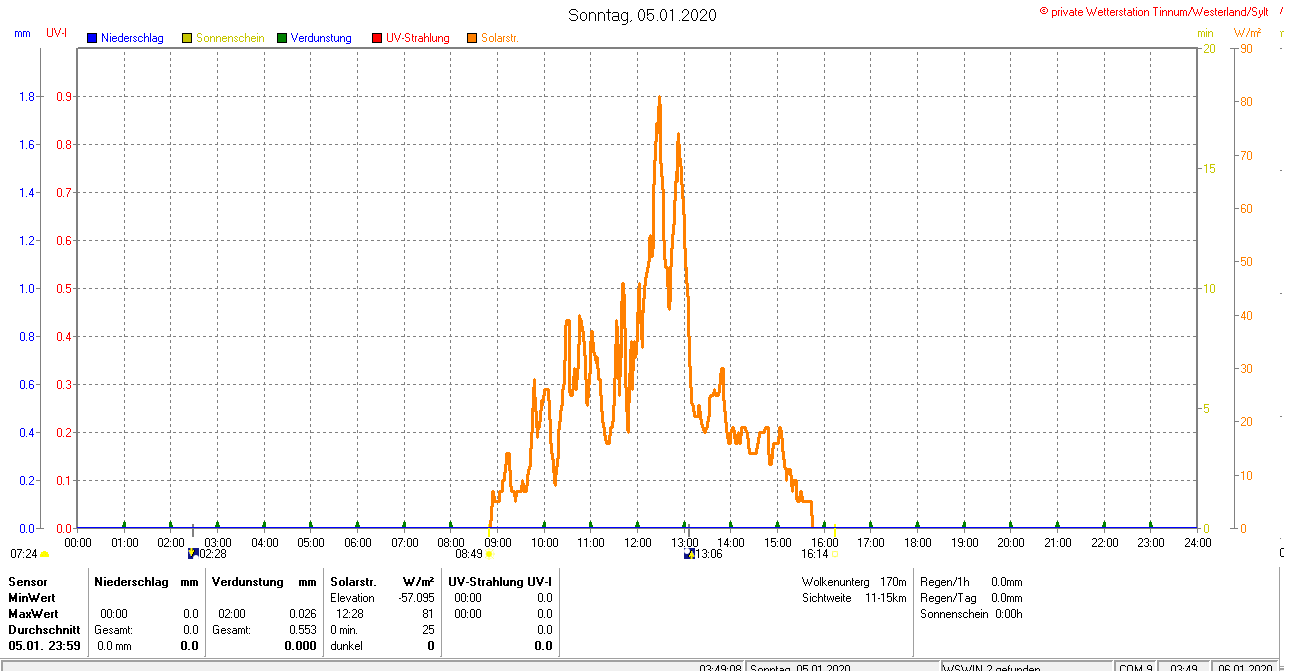Click the solar maximum time 12:28

(350, 614)
